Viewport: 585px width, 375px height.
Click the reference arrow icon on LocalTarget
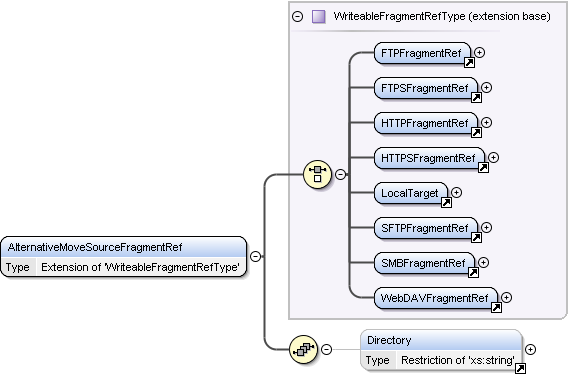[446, 202]
